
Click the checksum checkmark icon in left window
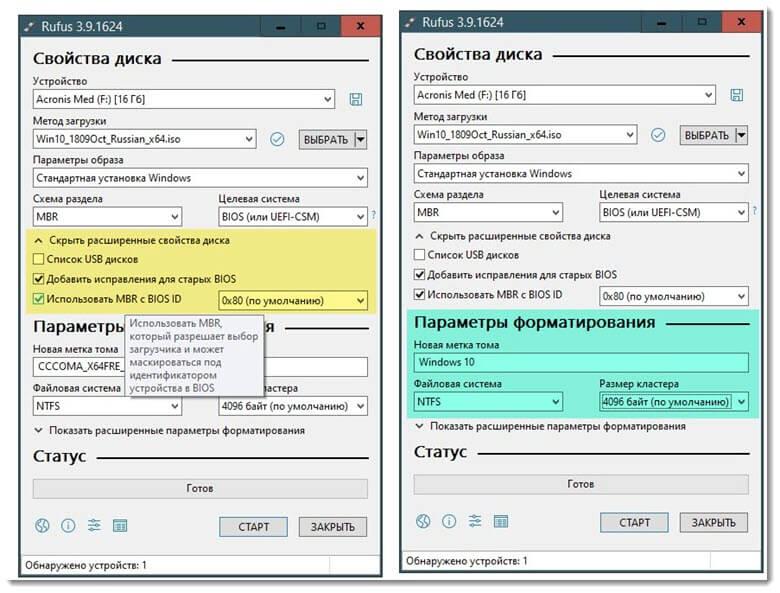point(277,139)
